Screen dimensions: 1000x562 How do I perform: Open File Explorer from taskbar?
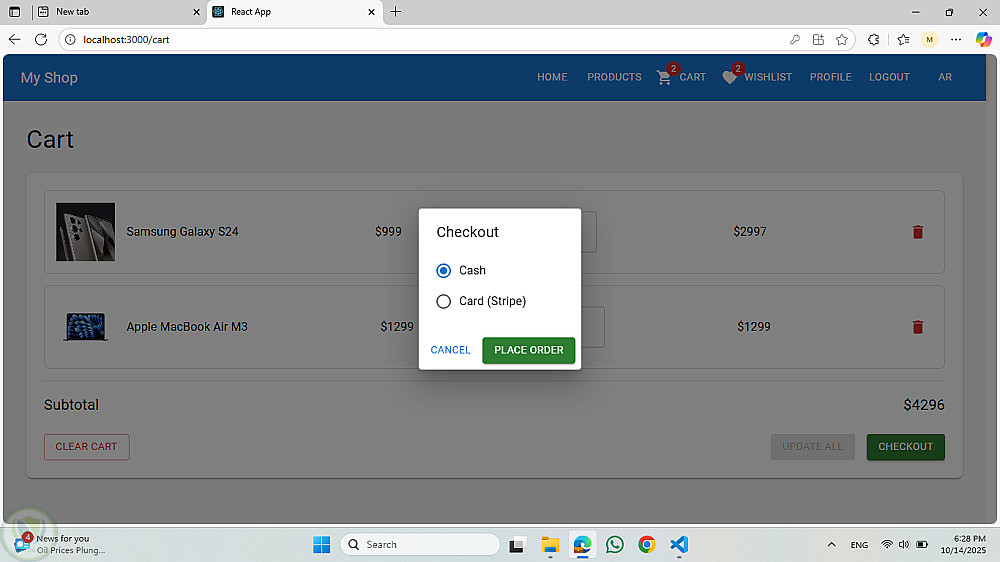[x=550, y=545]
